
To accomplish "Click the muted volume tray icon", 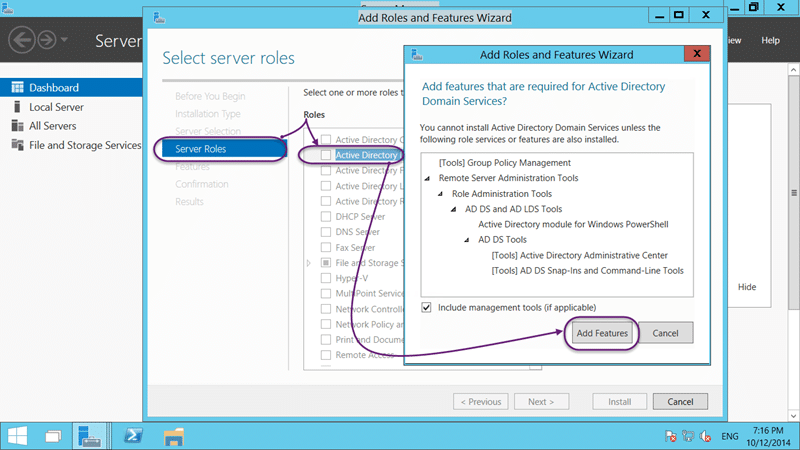I will [x=706, y=436].
